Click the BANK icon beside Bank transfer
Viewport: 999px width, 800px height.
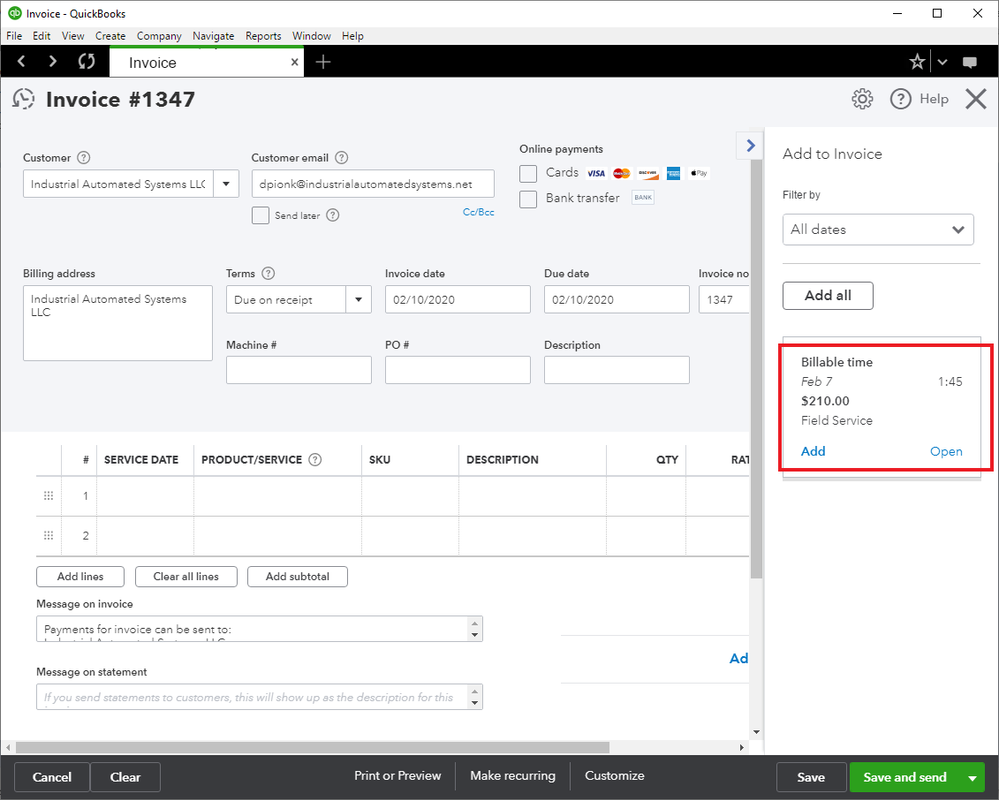pos(643,197)
